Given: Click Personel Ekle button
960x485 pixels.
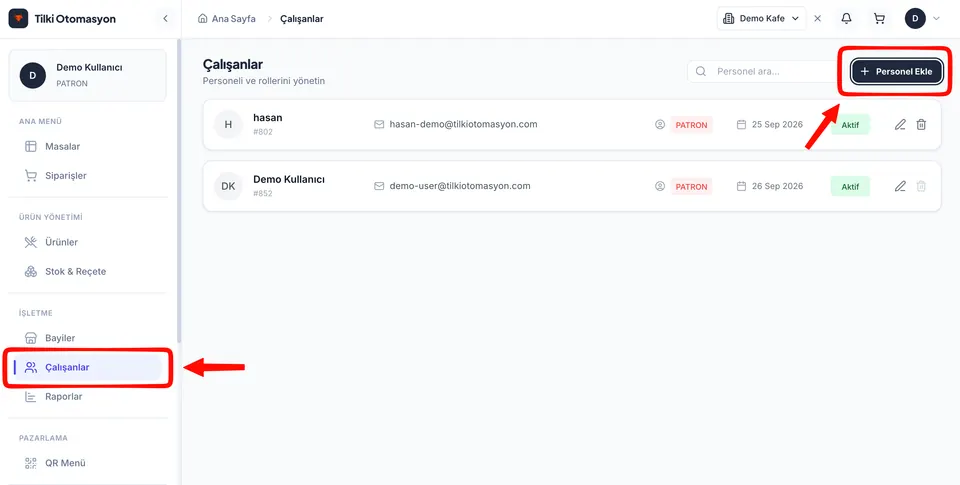Looking at the screenshot, I should 896,72.
